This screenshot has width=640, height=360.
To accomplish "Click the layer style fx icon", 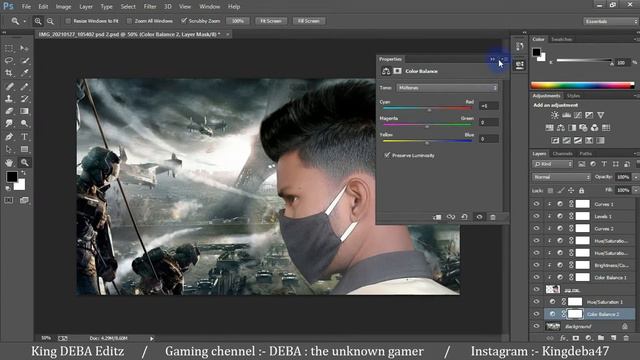I will coord(563,338).
